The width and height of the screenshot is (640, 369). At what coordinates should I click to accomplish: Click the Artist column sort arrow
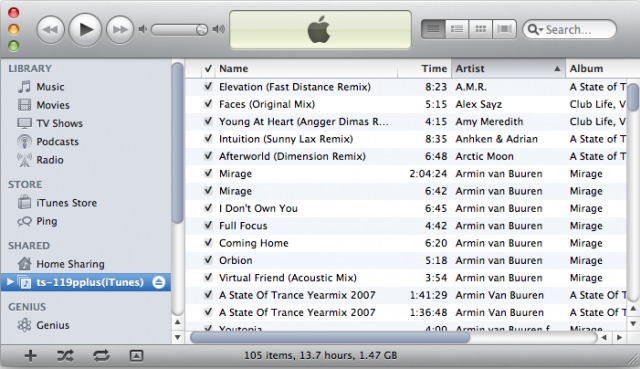[557, 69]
